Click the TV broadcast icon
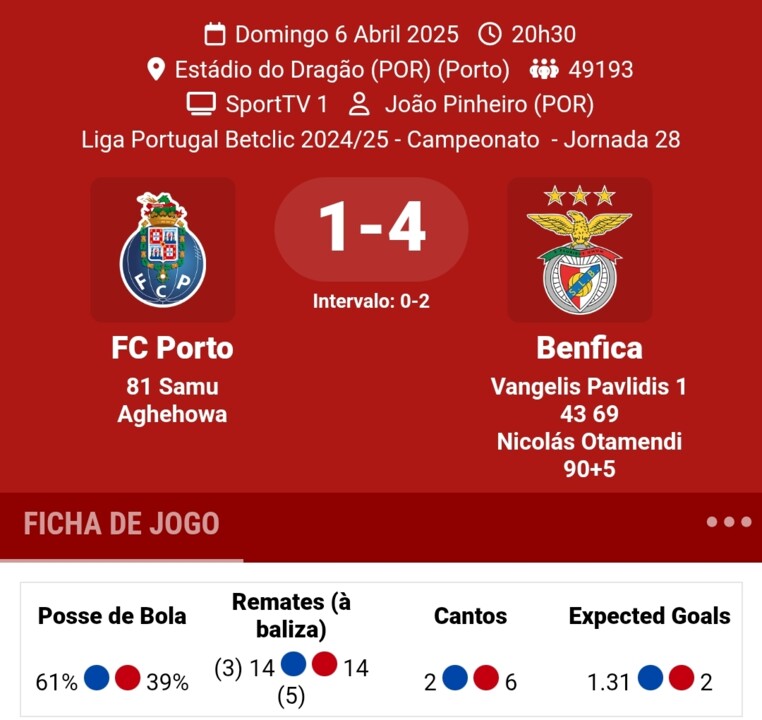 point(201,104)
